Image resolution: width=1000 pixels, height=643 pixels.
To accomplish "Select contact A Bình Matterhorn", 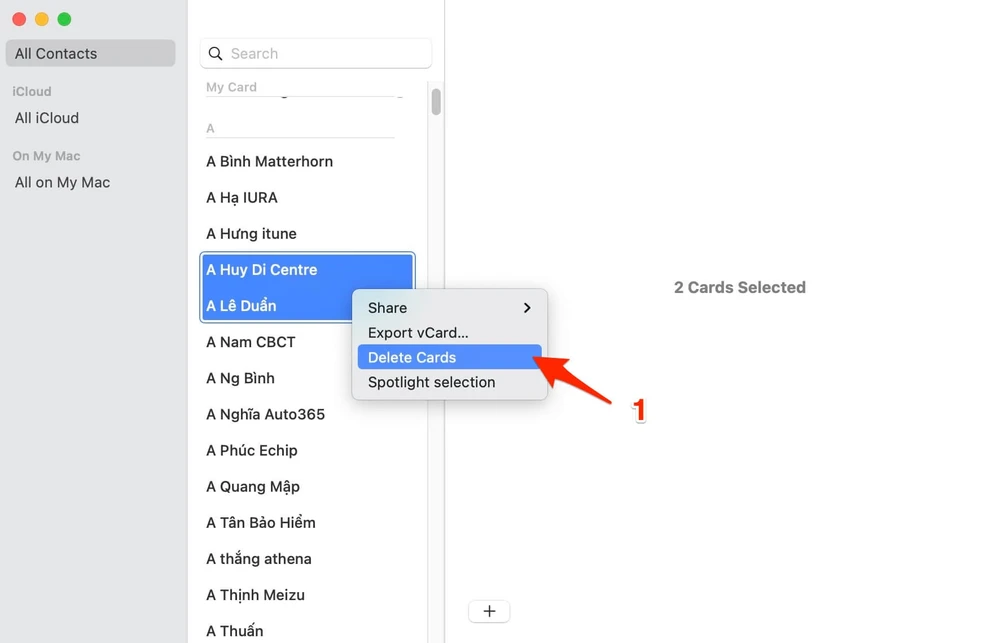I will tap(270, 162).
